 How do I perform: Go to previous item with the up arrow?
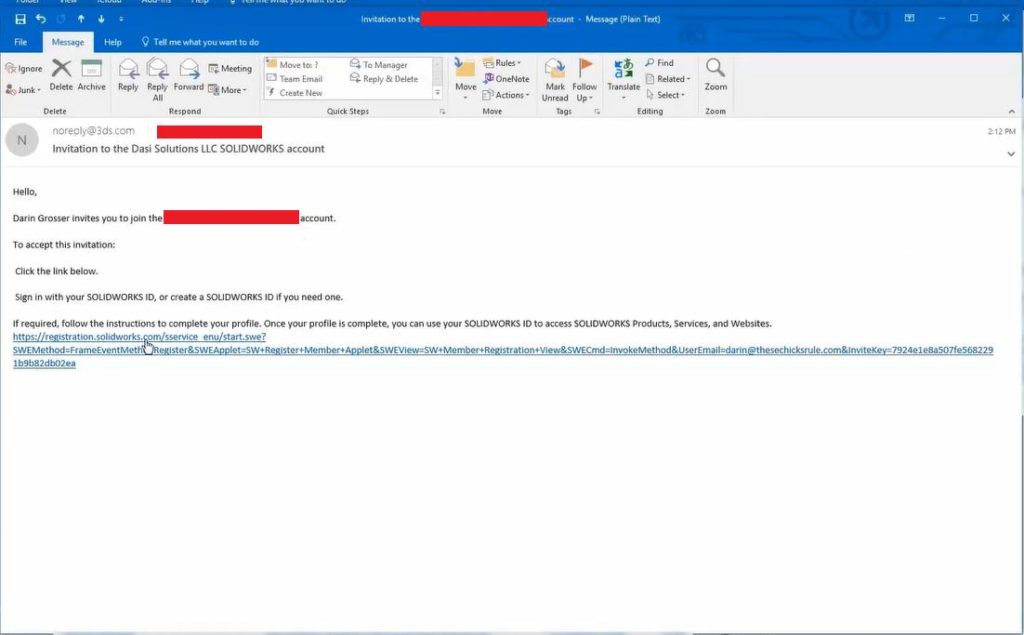click(x=81, y=19)
